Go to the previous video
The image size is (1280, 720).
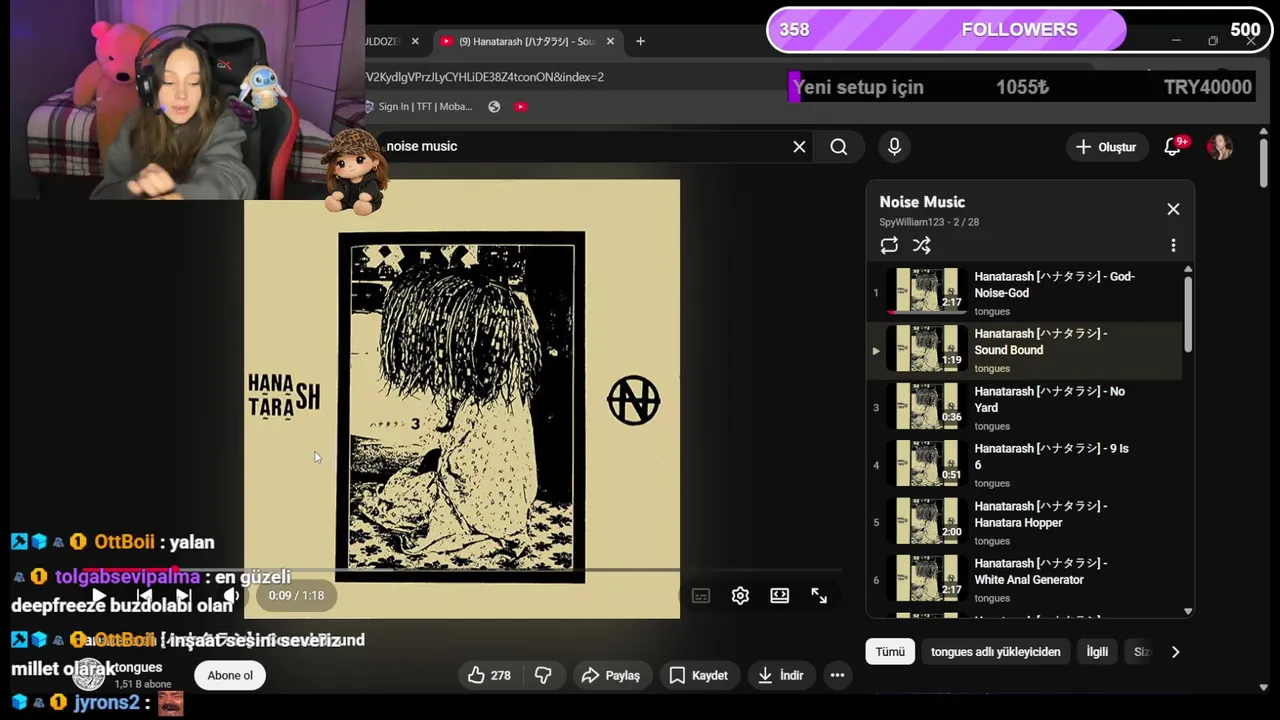pyautogui.click(x=143, y=596)
